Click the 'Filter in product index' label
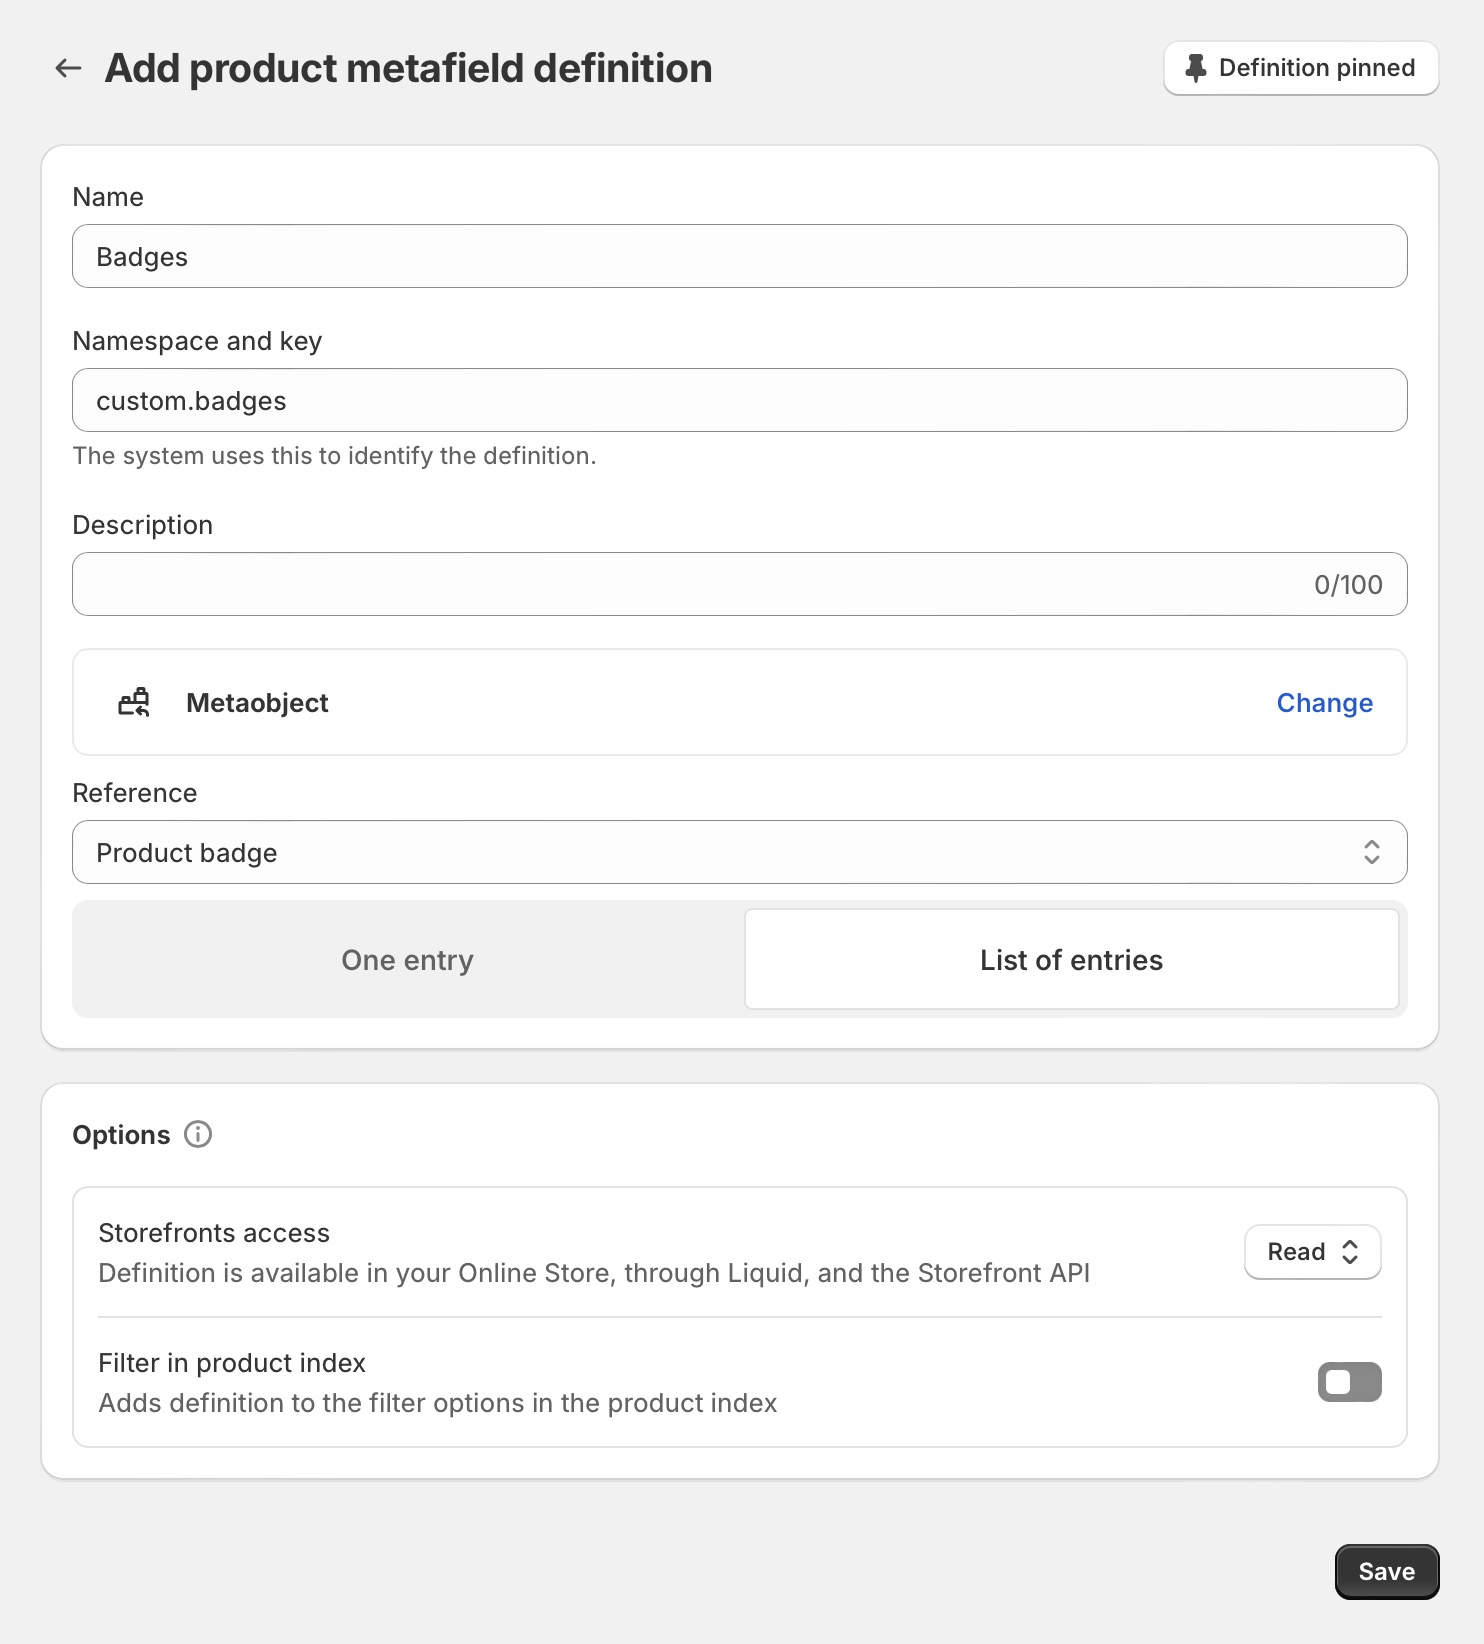The image size is (1484, 1644). 232,1362
